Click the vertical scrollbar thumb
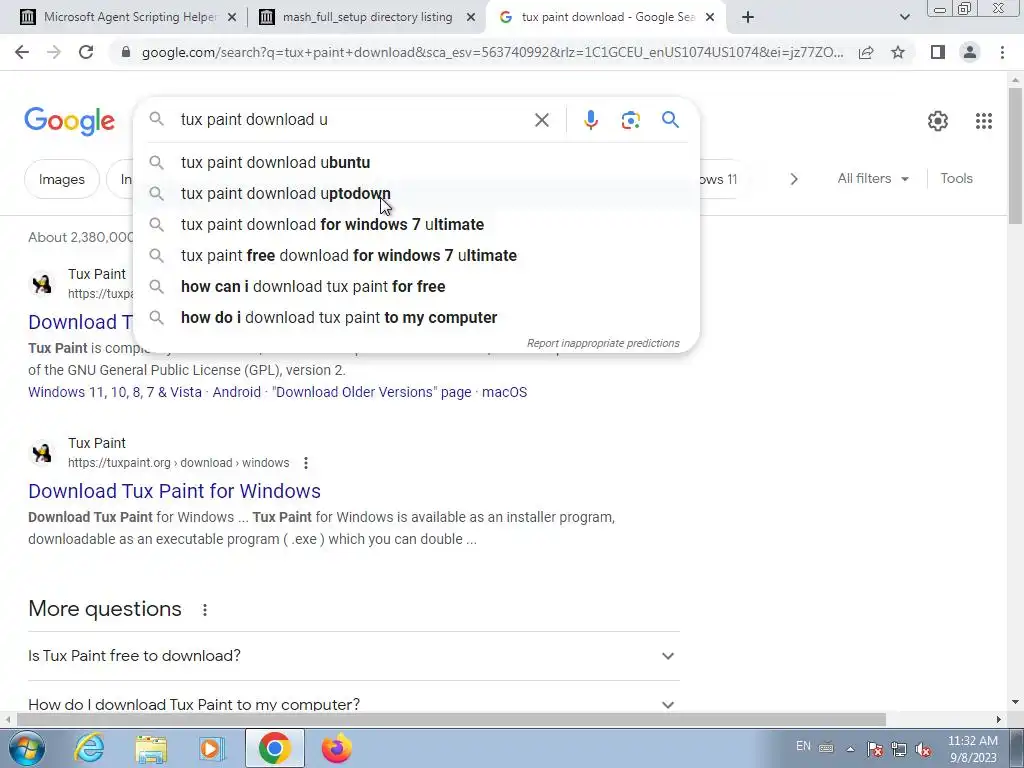This screenshot has width=1024, height=768. 1015,155
